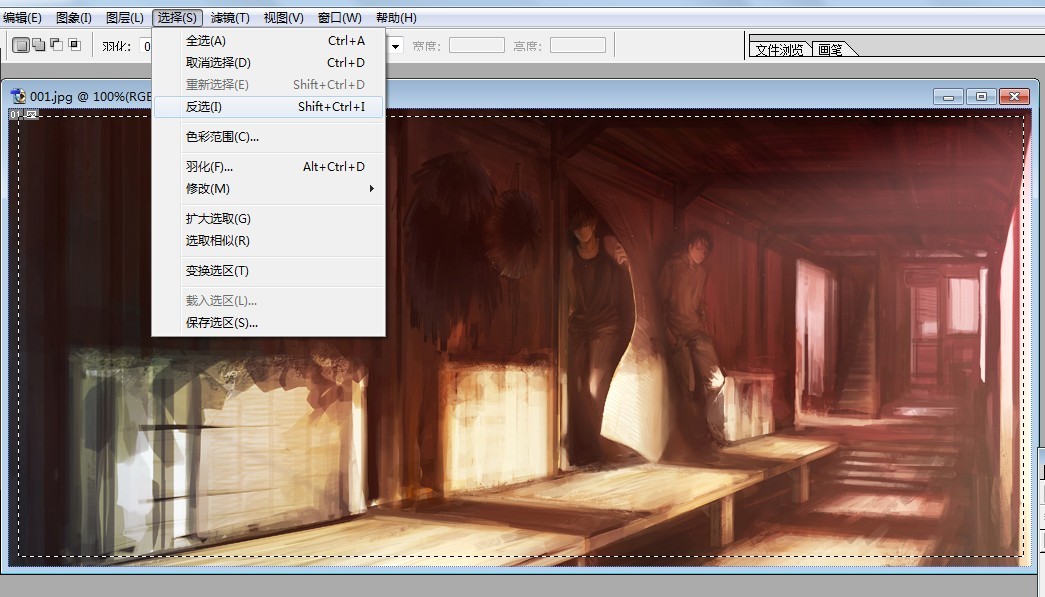Invert the selection with 反选(I)
Screen dimensions: 1045x597
[269, 107]
